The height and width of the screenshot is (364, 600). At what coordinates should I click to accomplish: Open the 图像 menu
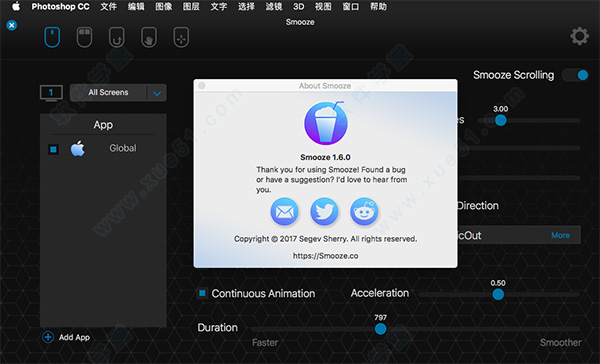[163, 7]
